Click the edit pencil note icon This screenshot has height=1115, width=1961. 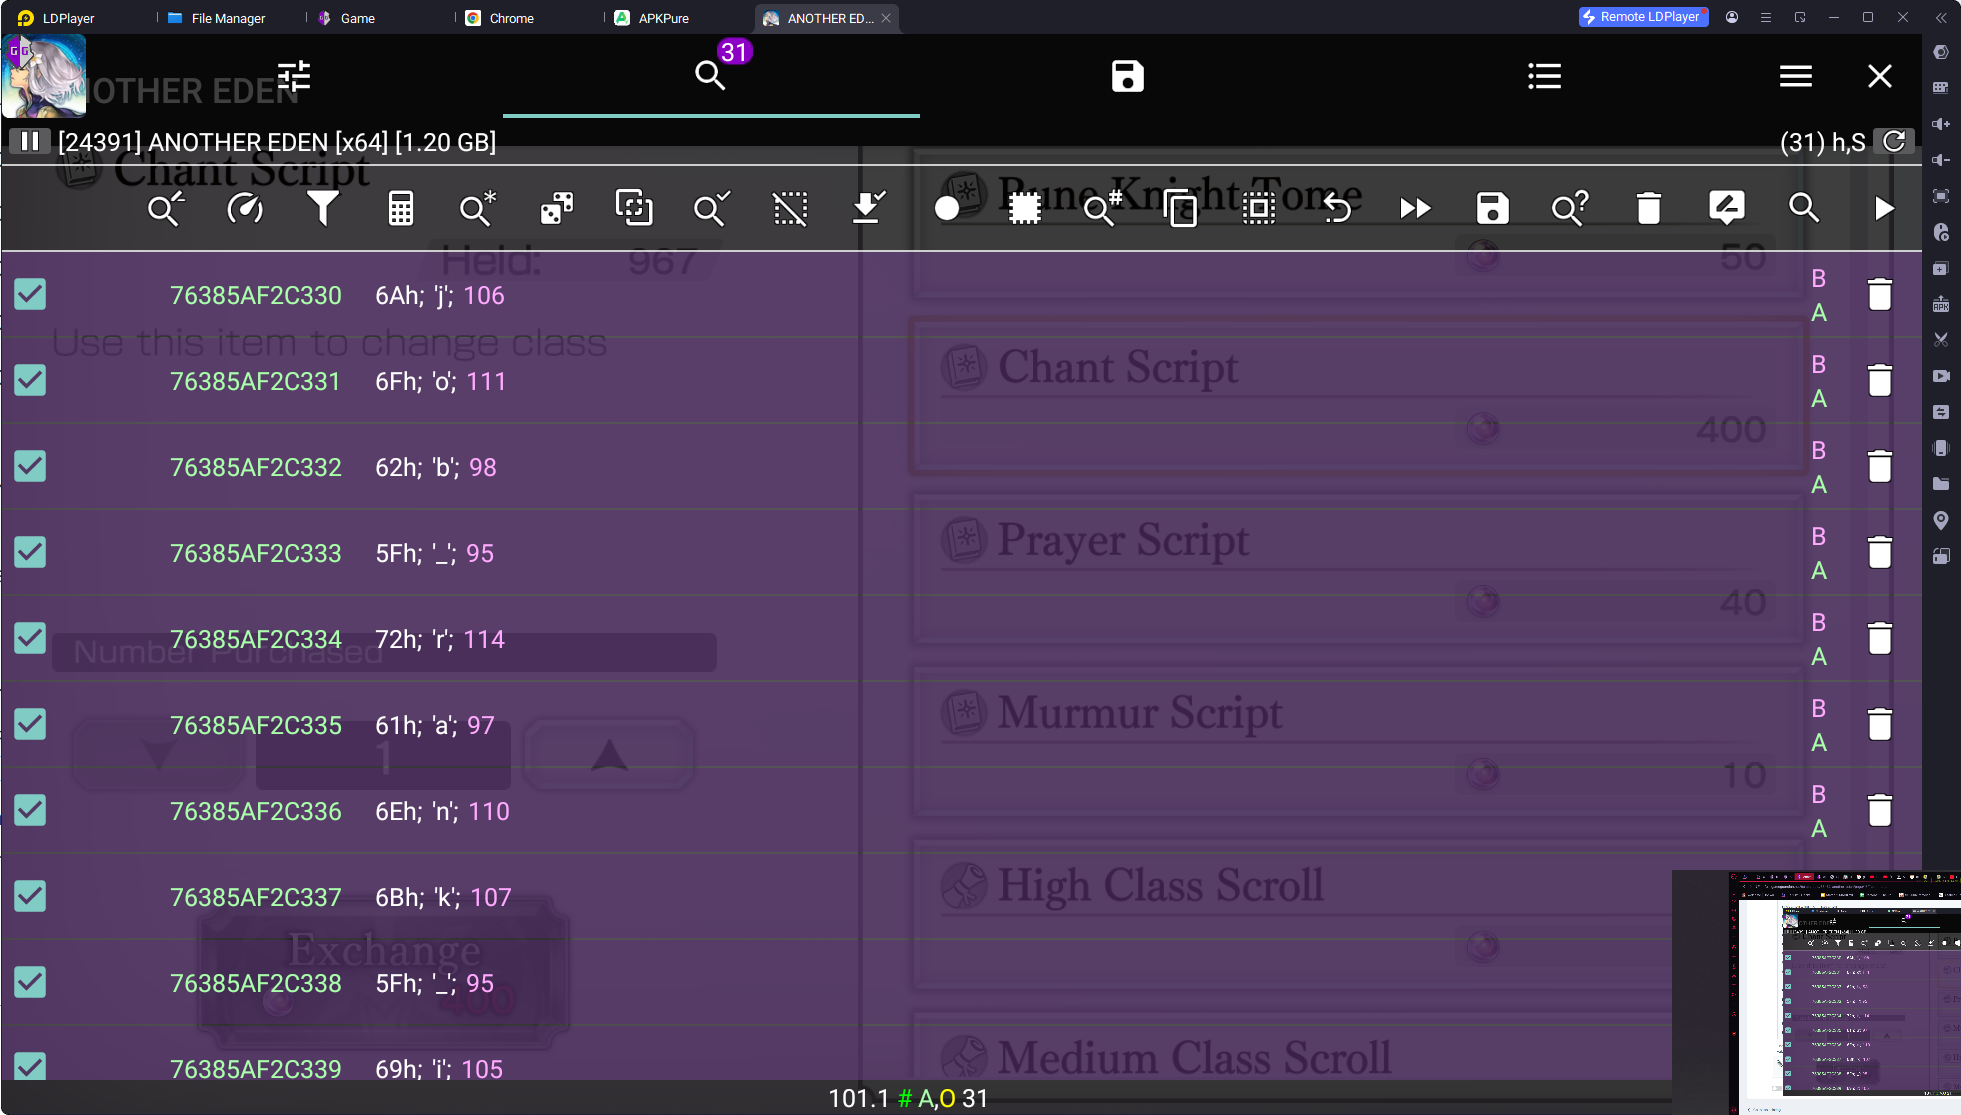click(x=1727, y=208)
